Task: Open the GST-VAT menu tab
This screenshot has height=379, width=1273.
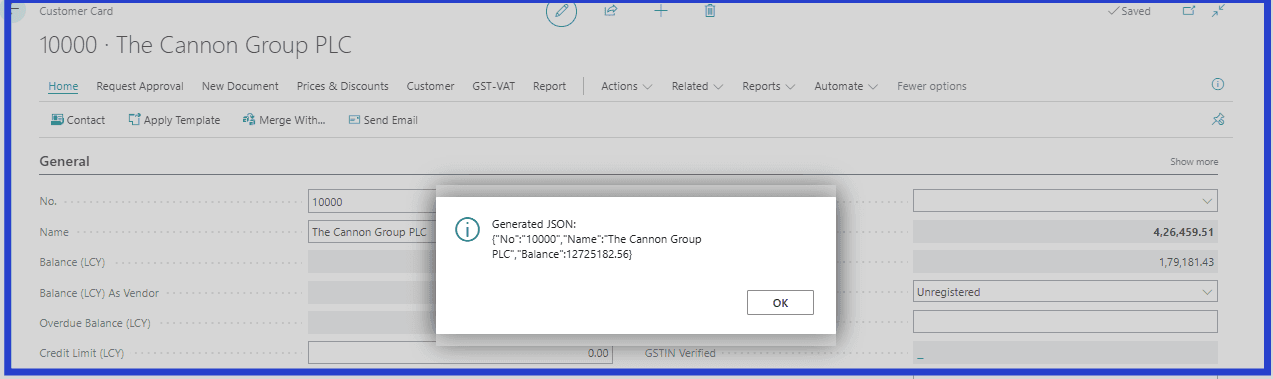Action: coord(493,86)
